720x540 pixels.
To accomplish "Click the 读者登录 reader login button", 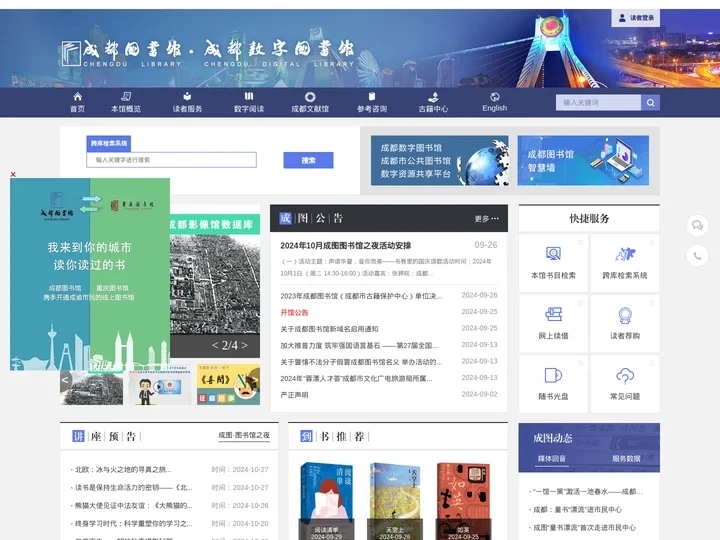I will coord(636,18).
